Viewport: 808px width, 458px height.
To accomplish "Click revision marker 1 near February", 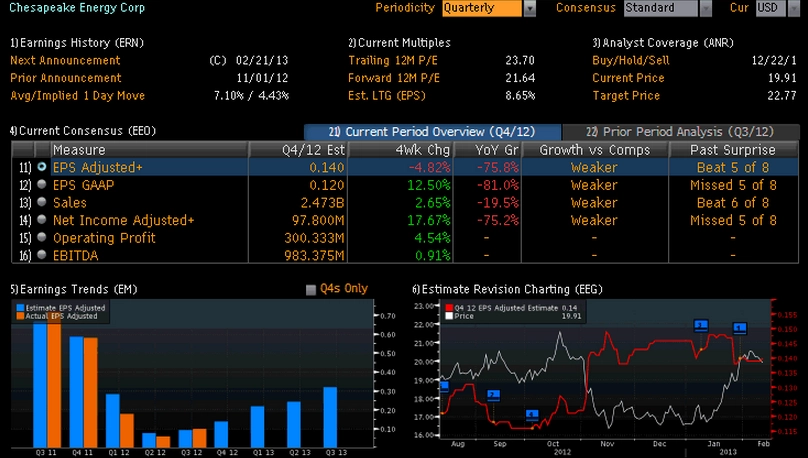I will pos(739,328).
